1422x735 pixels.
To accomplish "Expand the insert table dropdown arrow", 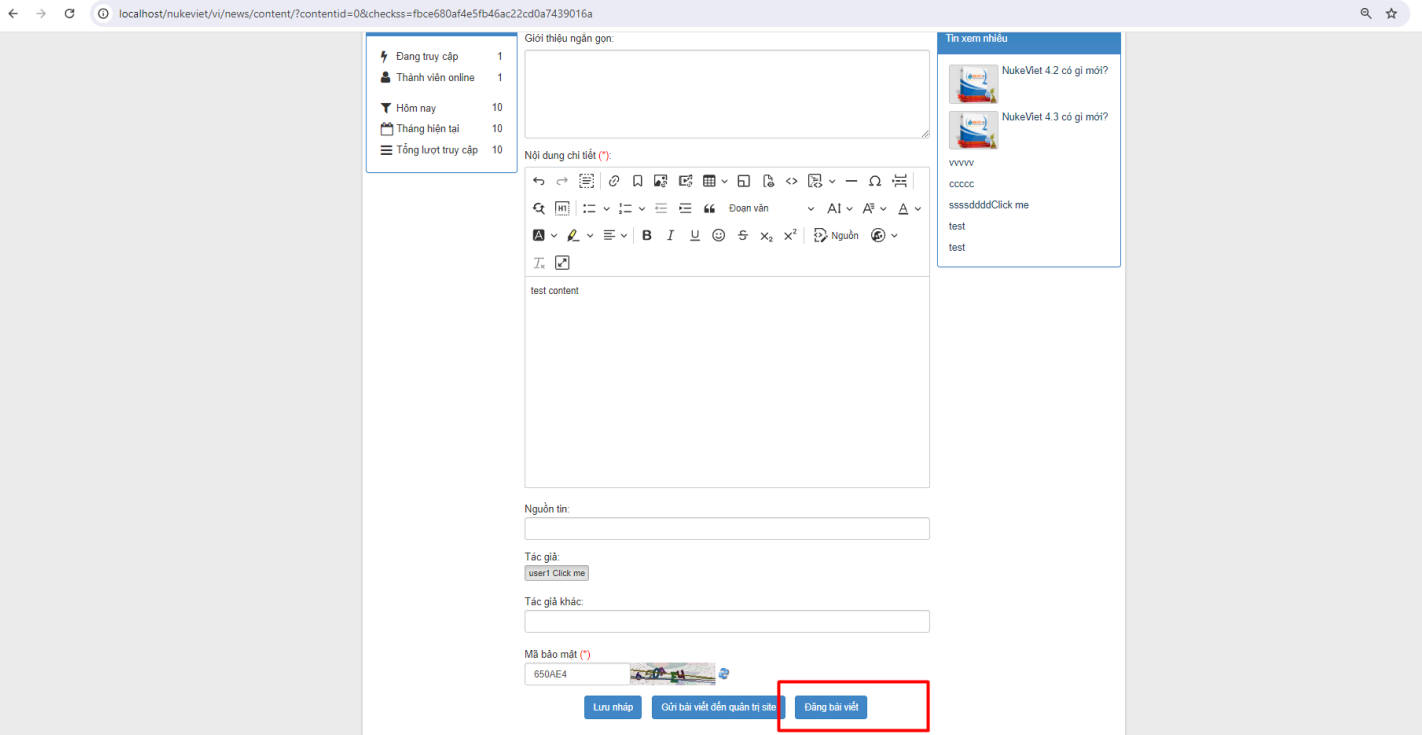I will point(724,181).
